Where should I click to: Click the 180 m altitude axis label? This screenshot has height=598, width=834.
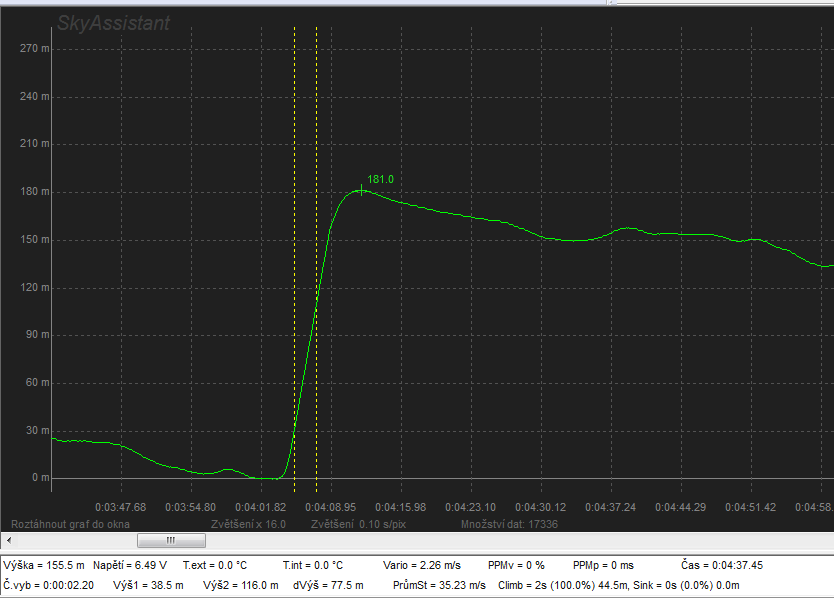[35, 191]
